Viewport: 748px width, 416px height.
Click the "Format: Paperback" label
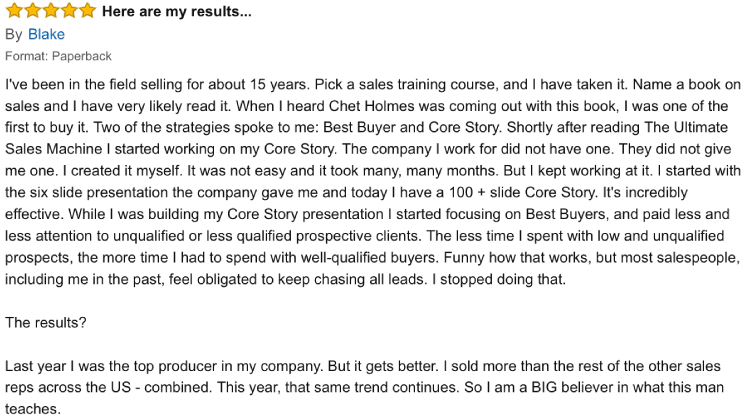(x=58, y=56)
